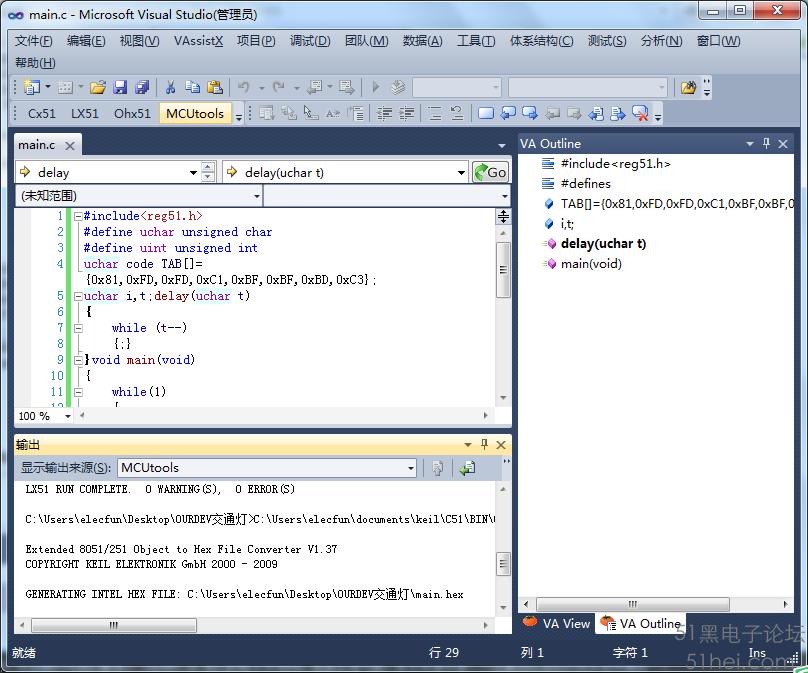
Task: Click the Open File folder icon
Action: 97,88
